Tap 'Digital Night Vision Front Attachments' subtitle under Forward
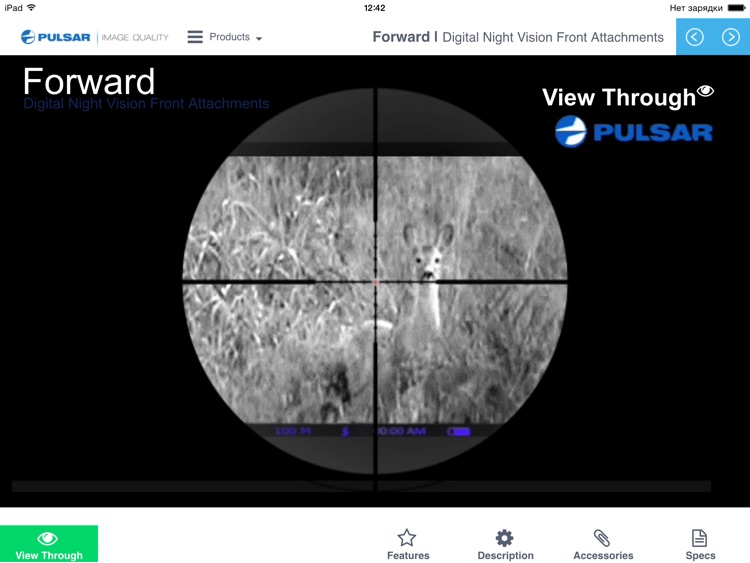 (x=146, y=103)
